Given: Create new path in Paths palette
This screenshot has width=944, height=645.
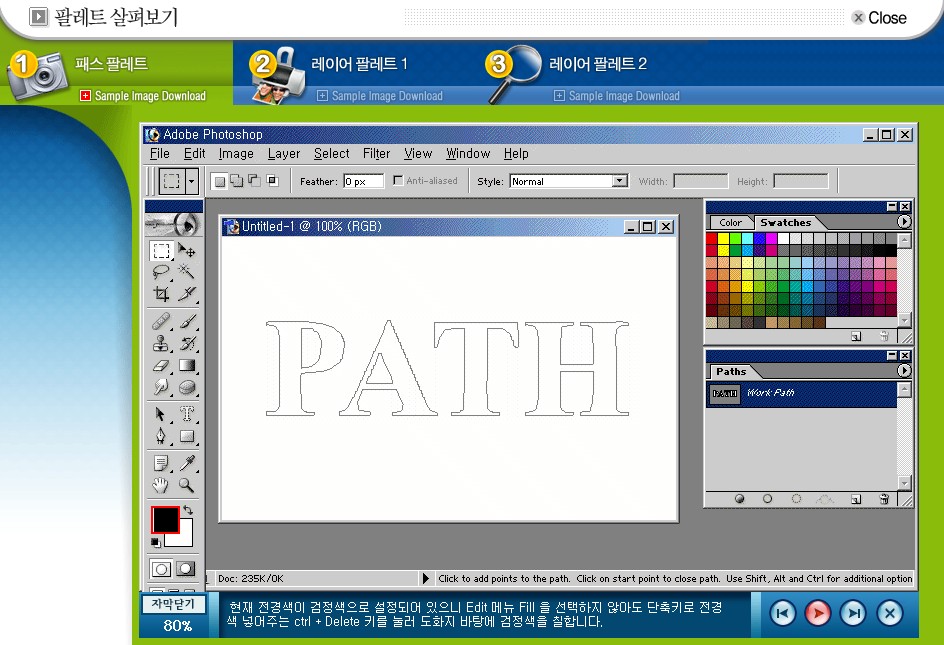Looking at the screenshot, I should [856, 499].
